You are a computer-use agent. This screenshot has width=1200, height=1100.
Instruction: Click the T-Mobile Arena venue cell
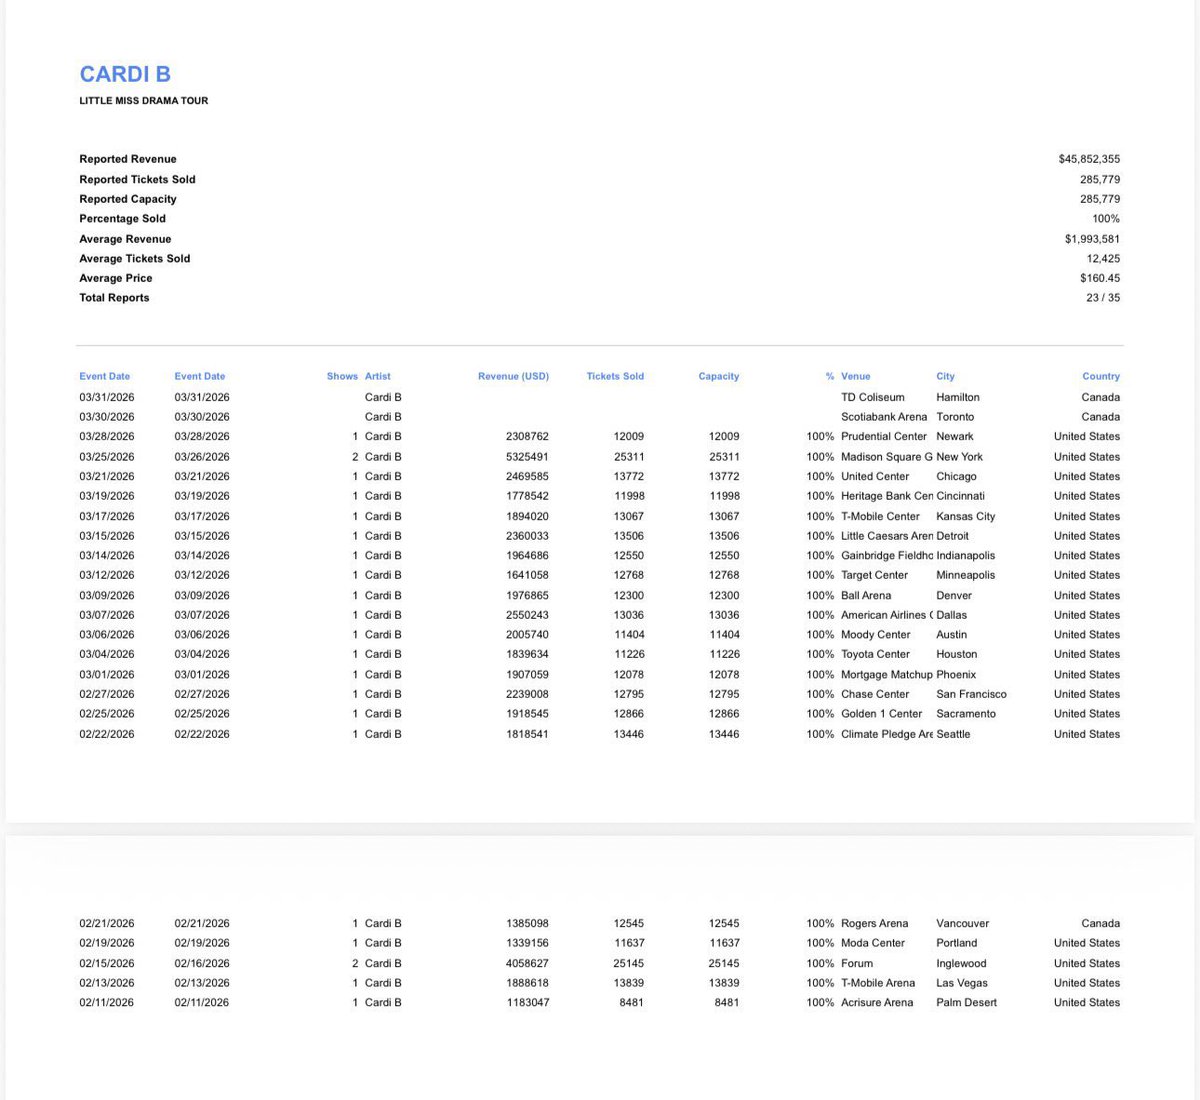coord(878,983)
